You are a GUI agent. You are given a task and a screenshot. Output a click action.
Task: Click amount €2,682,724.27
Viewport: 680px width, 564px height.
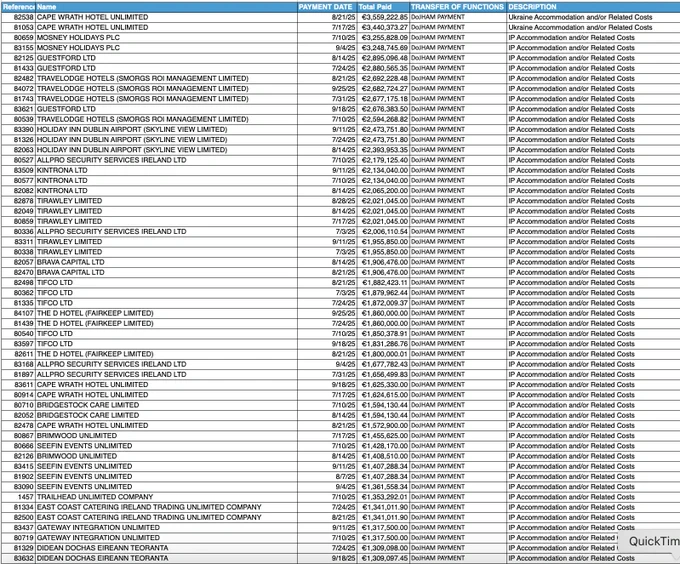click(x=385, y=88)
